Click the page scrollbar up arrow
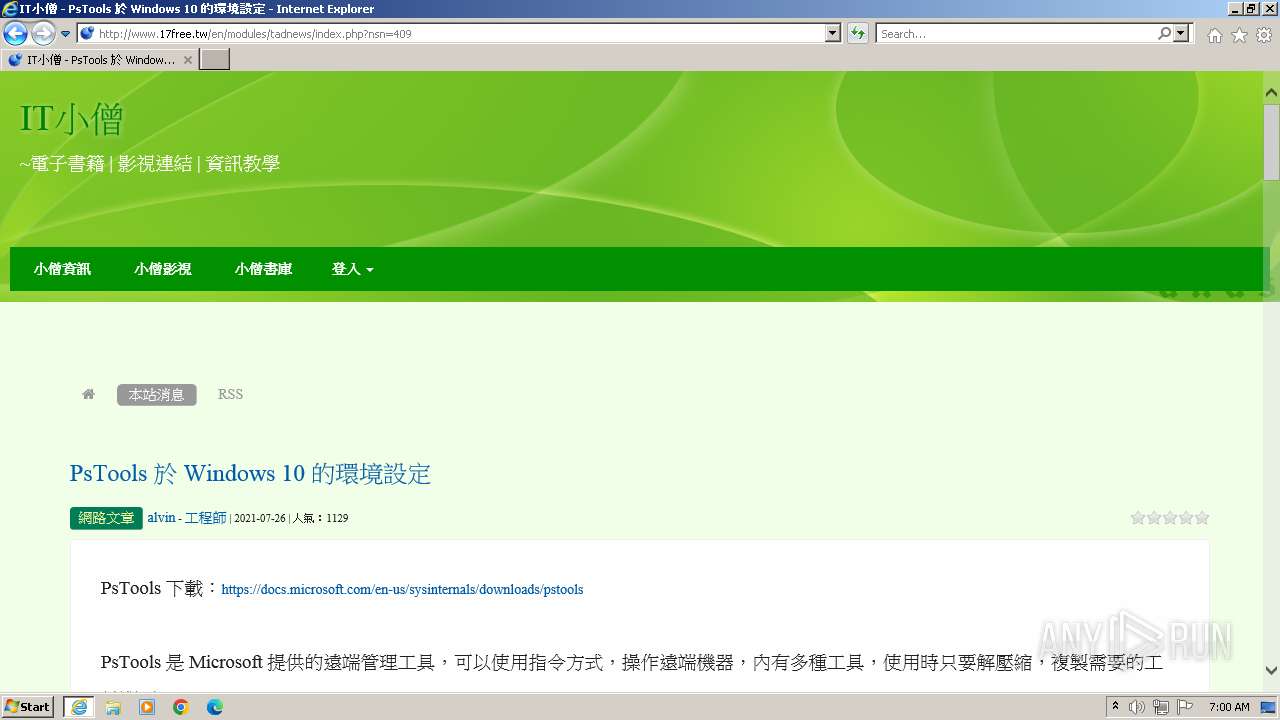1280x720 pixels. pyautogui.click(x=1271, y=93)
